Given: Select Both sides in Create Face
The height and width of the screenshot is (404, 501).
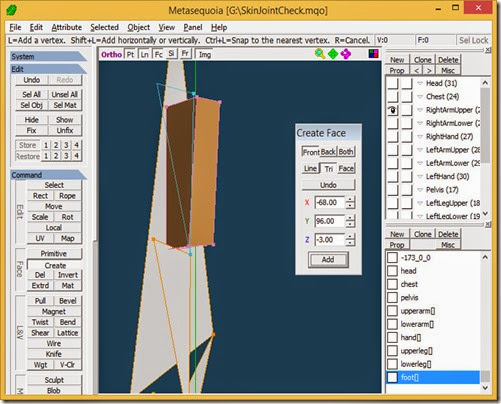Looking at the screenshot, I should point(346,152).
